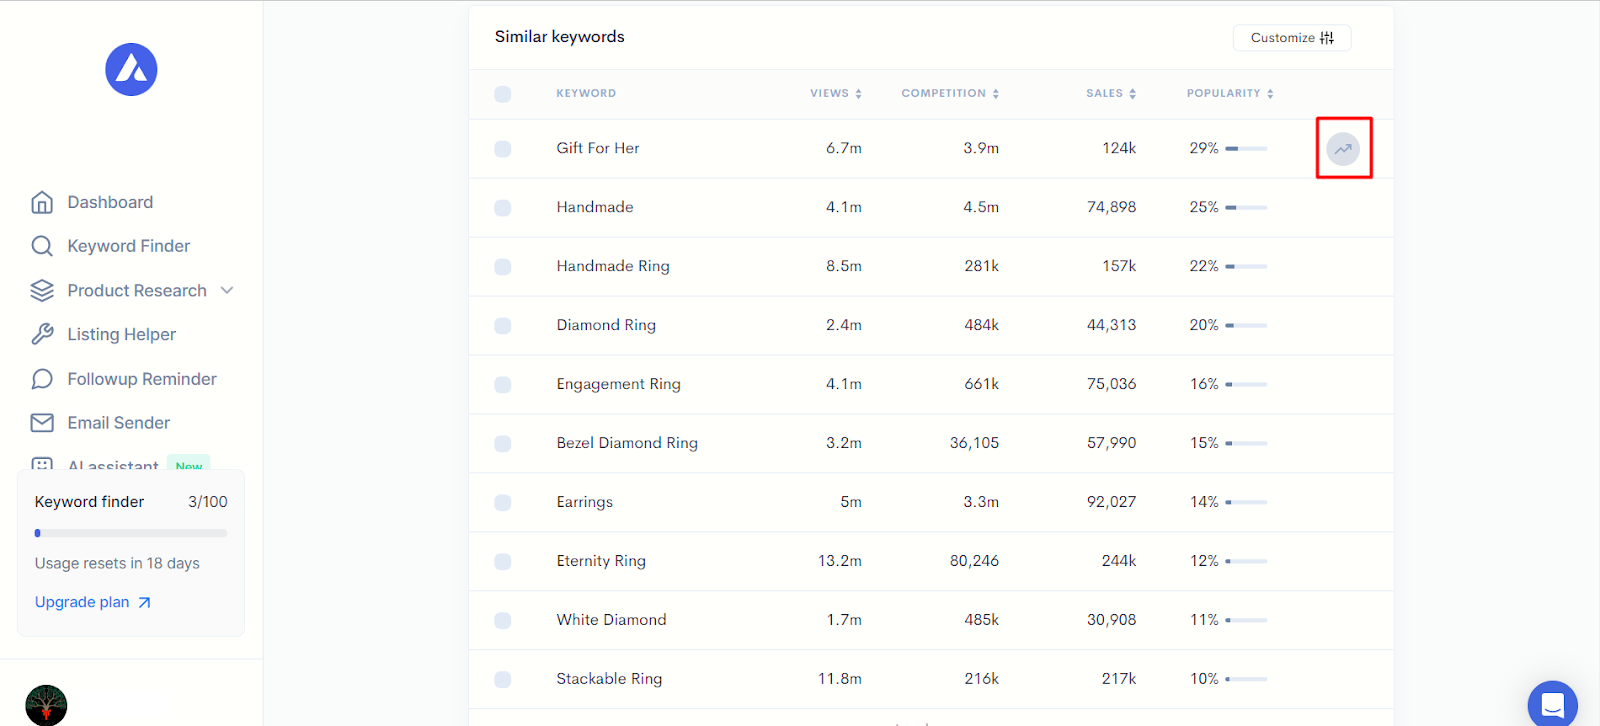Click the Handmade keyword
The height and width of the screenshot is (726, 1600).
595,207
